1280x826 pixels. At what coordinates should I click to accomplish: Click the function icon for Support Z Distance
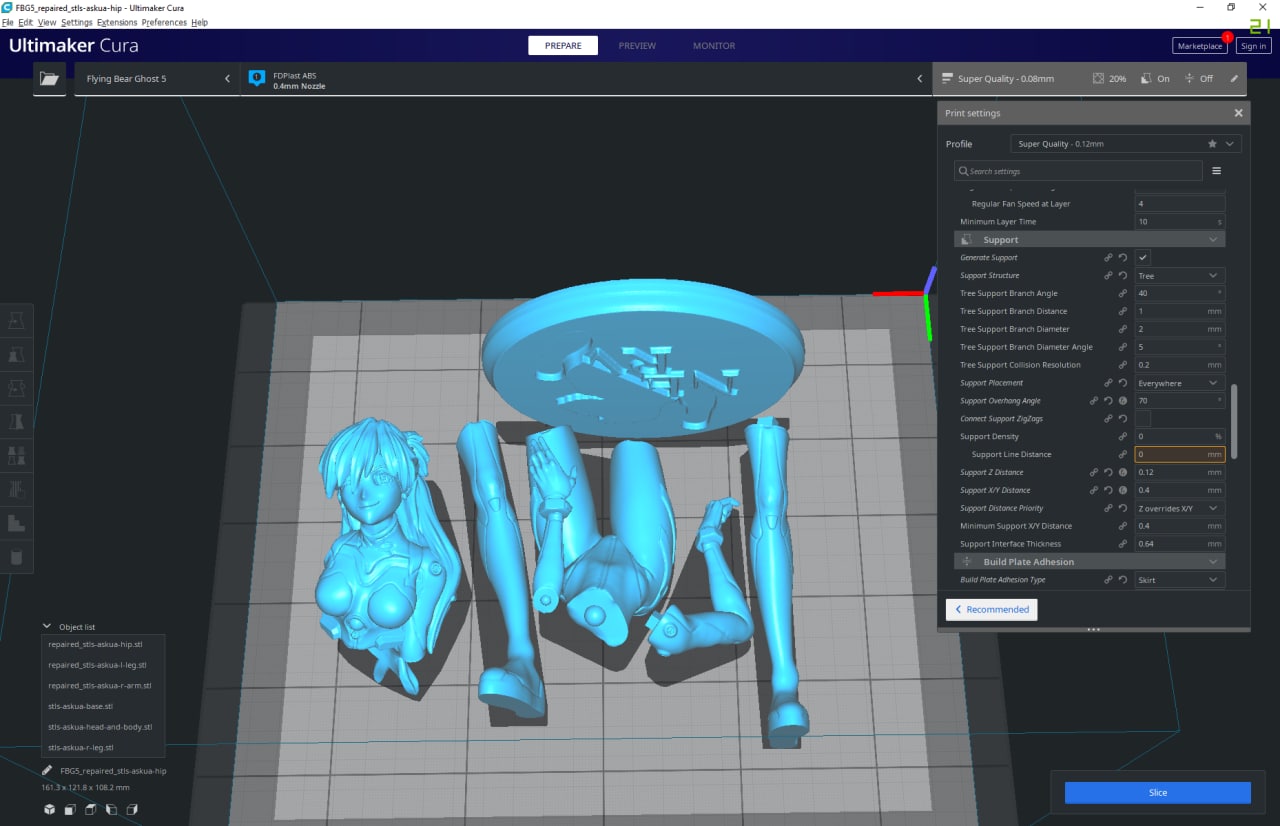(1123, 472)
